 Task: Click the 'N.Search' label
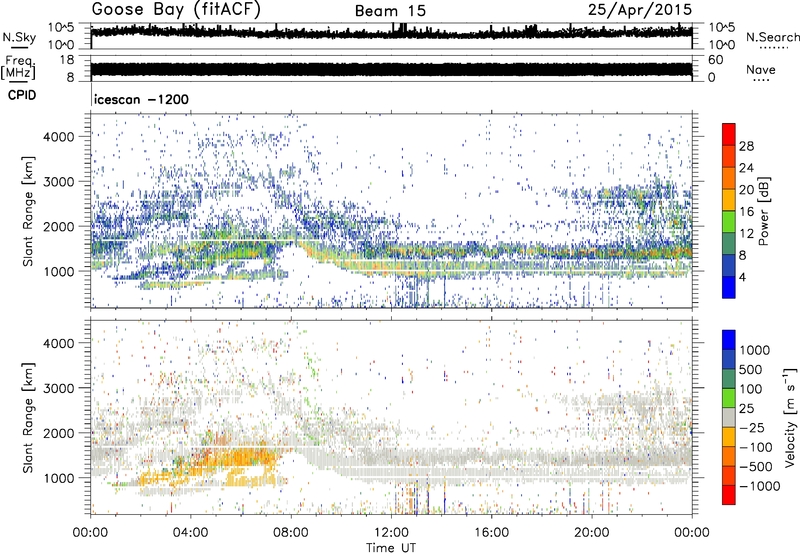[x=772, y=37]
